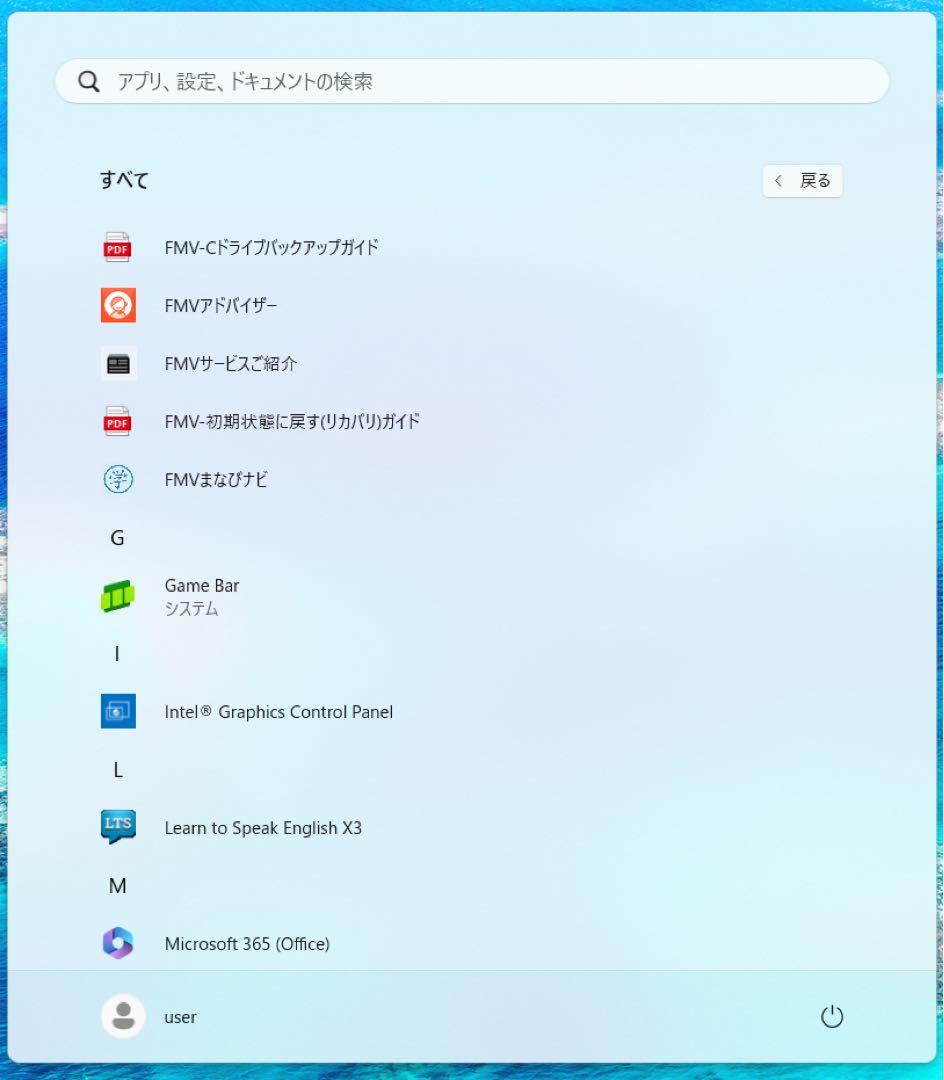This screenshot has height=1080, width=944.
Task: Select the FMVまなびナビ text entry
Action: pyautogui.click(x=216, y=479)
